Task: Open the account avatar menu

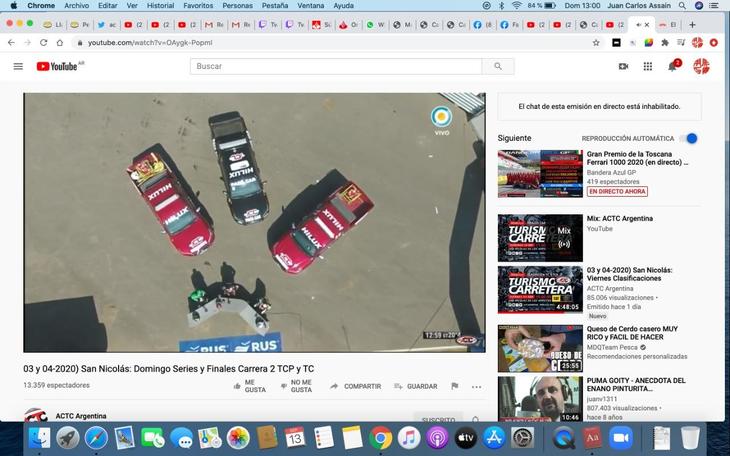Action: click(x=702, y=66)
